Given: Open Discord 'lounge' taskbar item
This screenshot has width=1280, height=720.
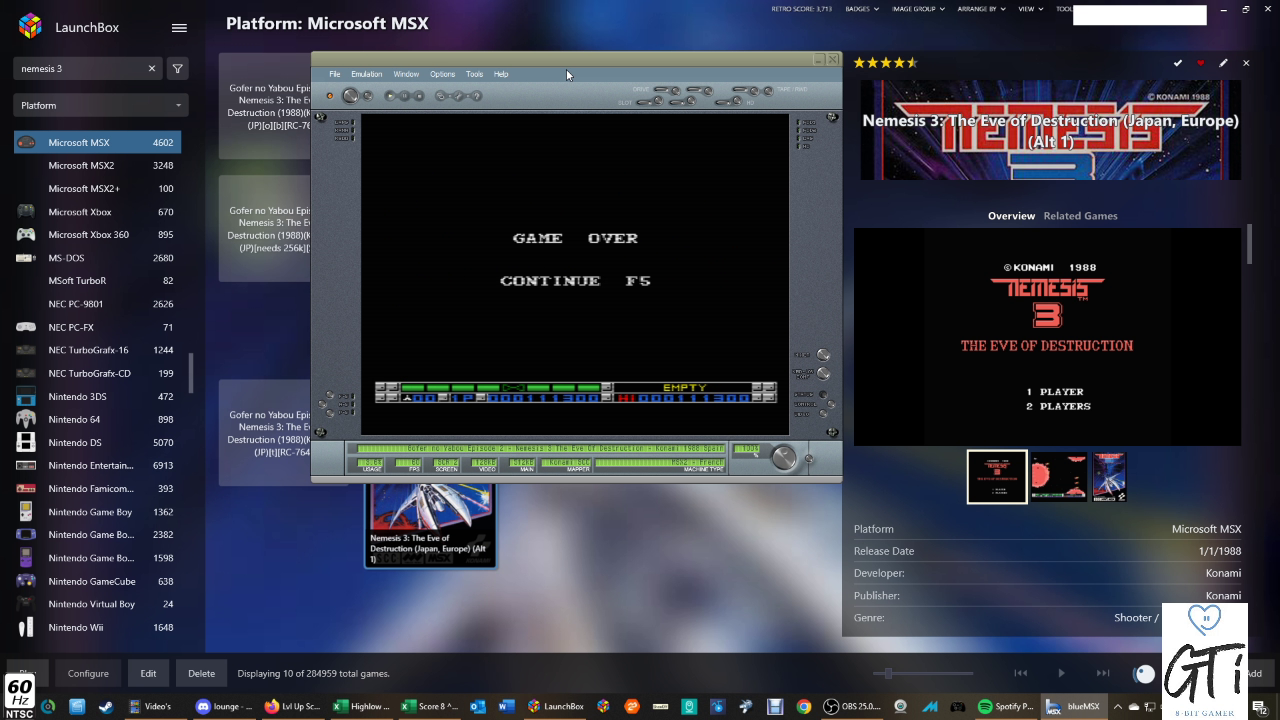Looking at the screenshot, I should [x=225, y=706].
